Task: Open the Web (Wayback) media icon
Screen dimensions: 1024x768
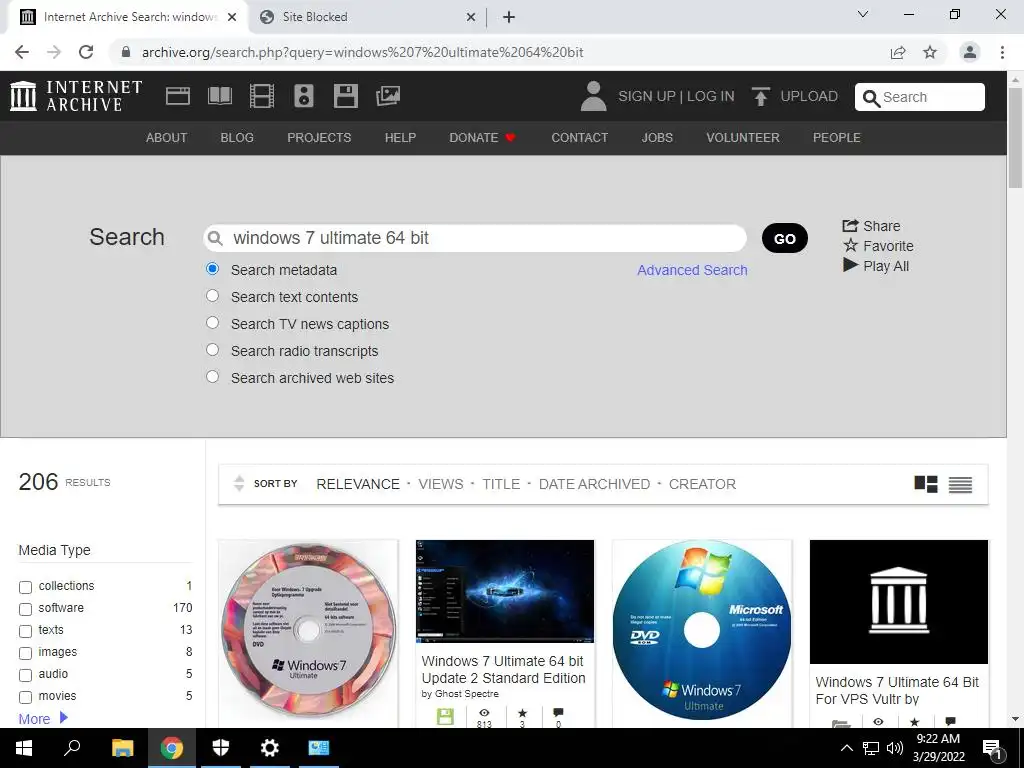Action: coord(178,96)
